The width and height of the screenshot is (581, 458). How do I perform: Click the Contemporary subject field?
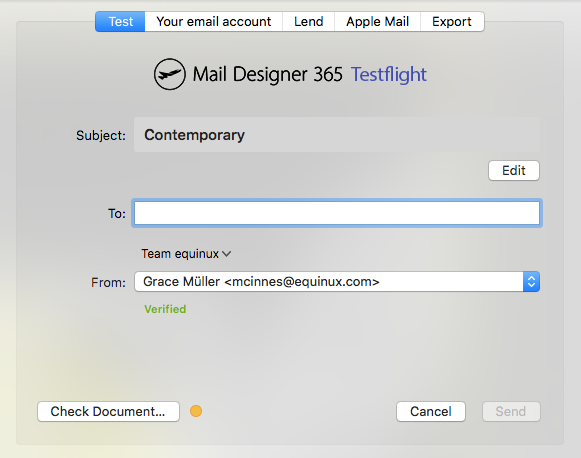click(336, 135)
